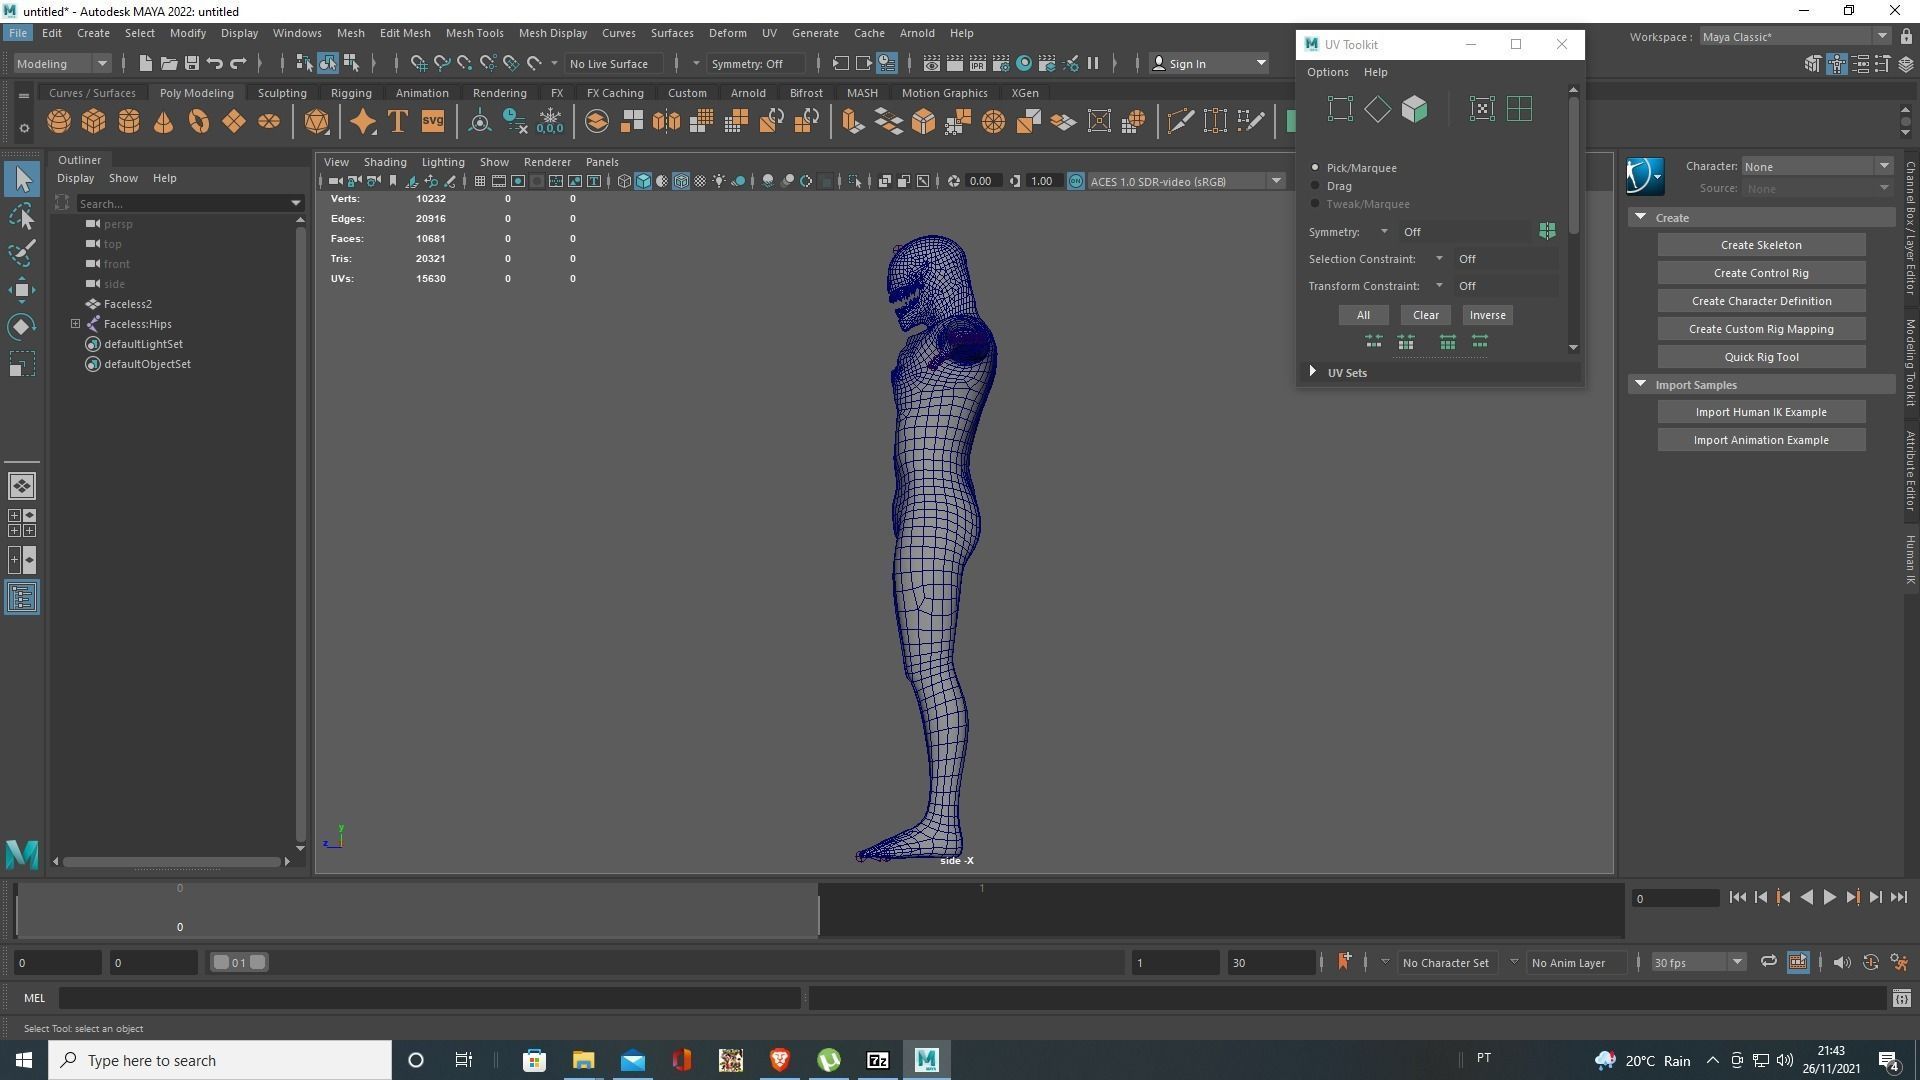Click the UV Toolkit green cube shell icon
Image resolution: width=1920 pixels, height=1080 pixels.
point(1414,109)
